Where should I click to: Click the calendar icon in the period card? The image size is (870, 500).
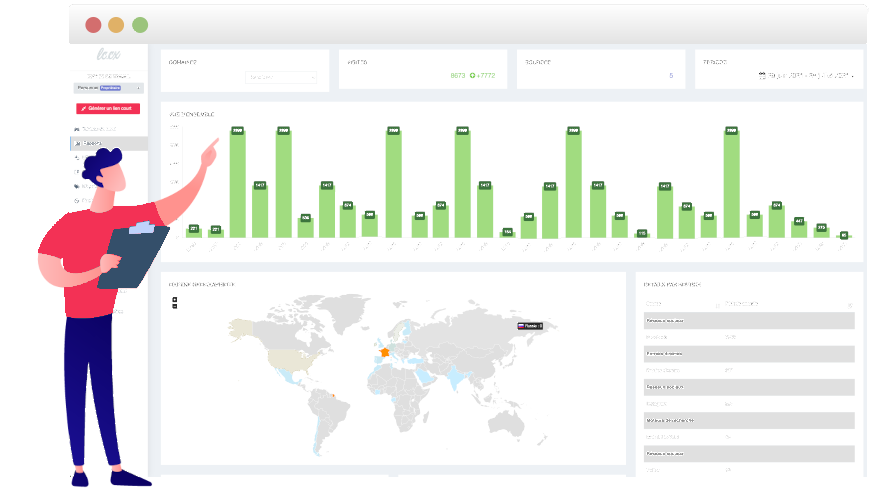click(x=762, y=75)
